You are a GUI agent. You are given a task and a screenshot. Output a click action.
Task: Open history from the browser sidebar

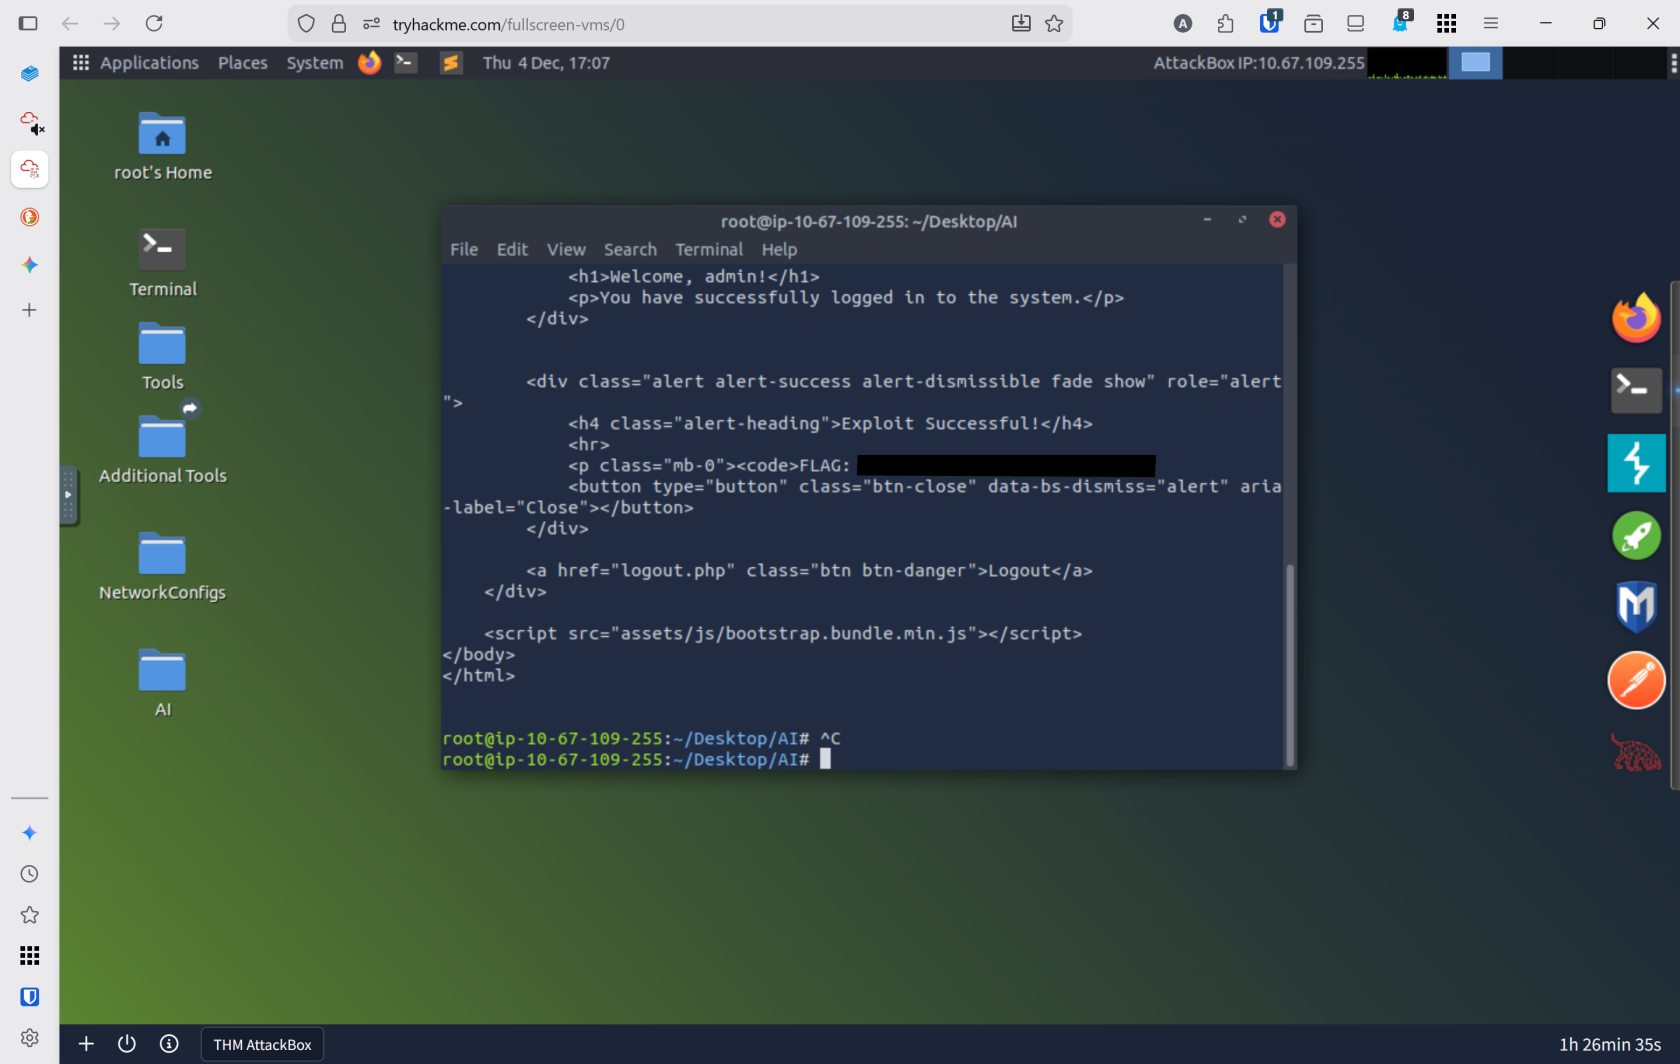[x=30, y=874]
